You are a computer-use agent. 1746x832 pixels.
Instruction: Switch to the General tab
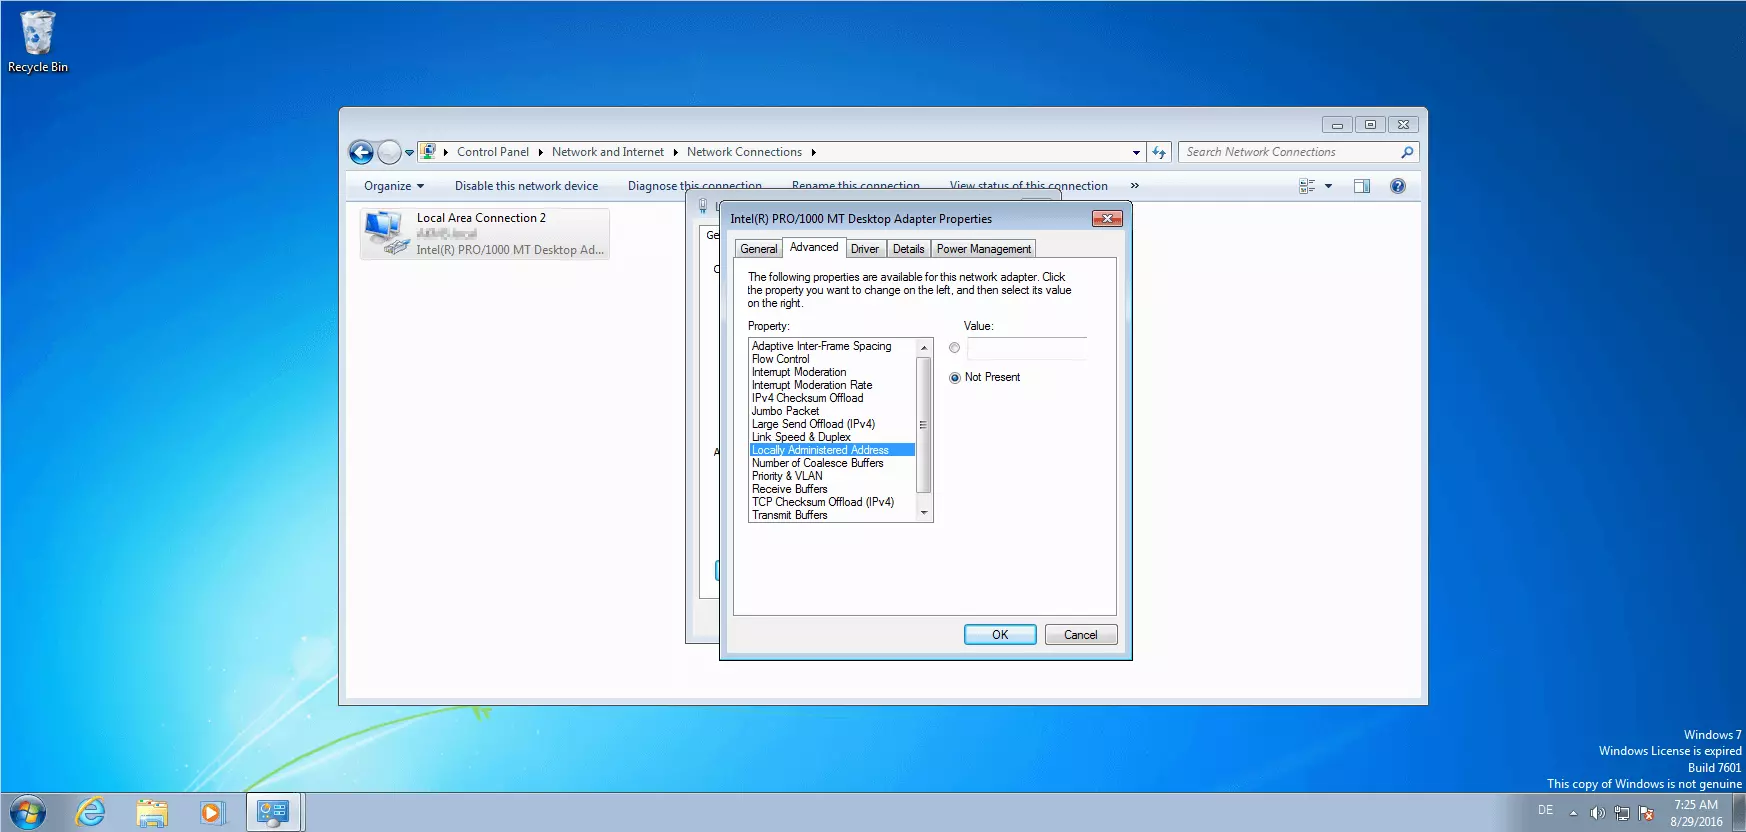(758, 249)
